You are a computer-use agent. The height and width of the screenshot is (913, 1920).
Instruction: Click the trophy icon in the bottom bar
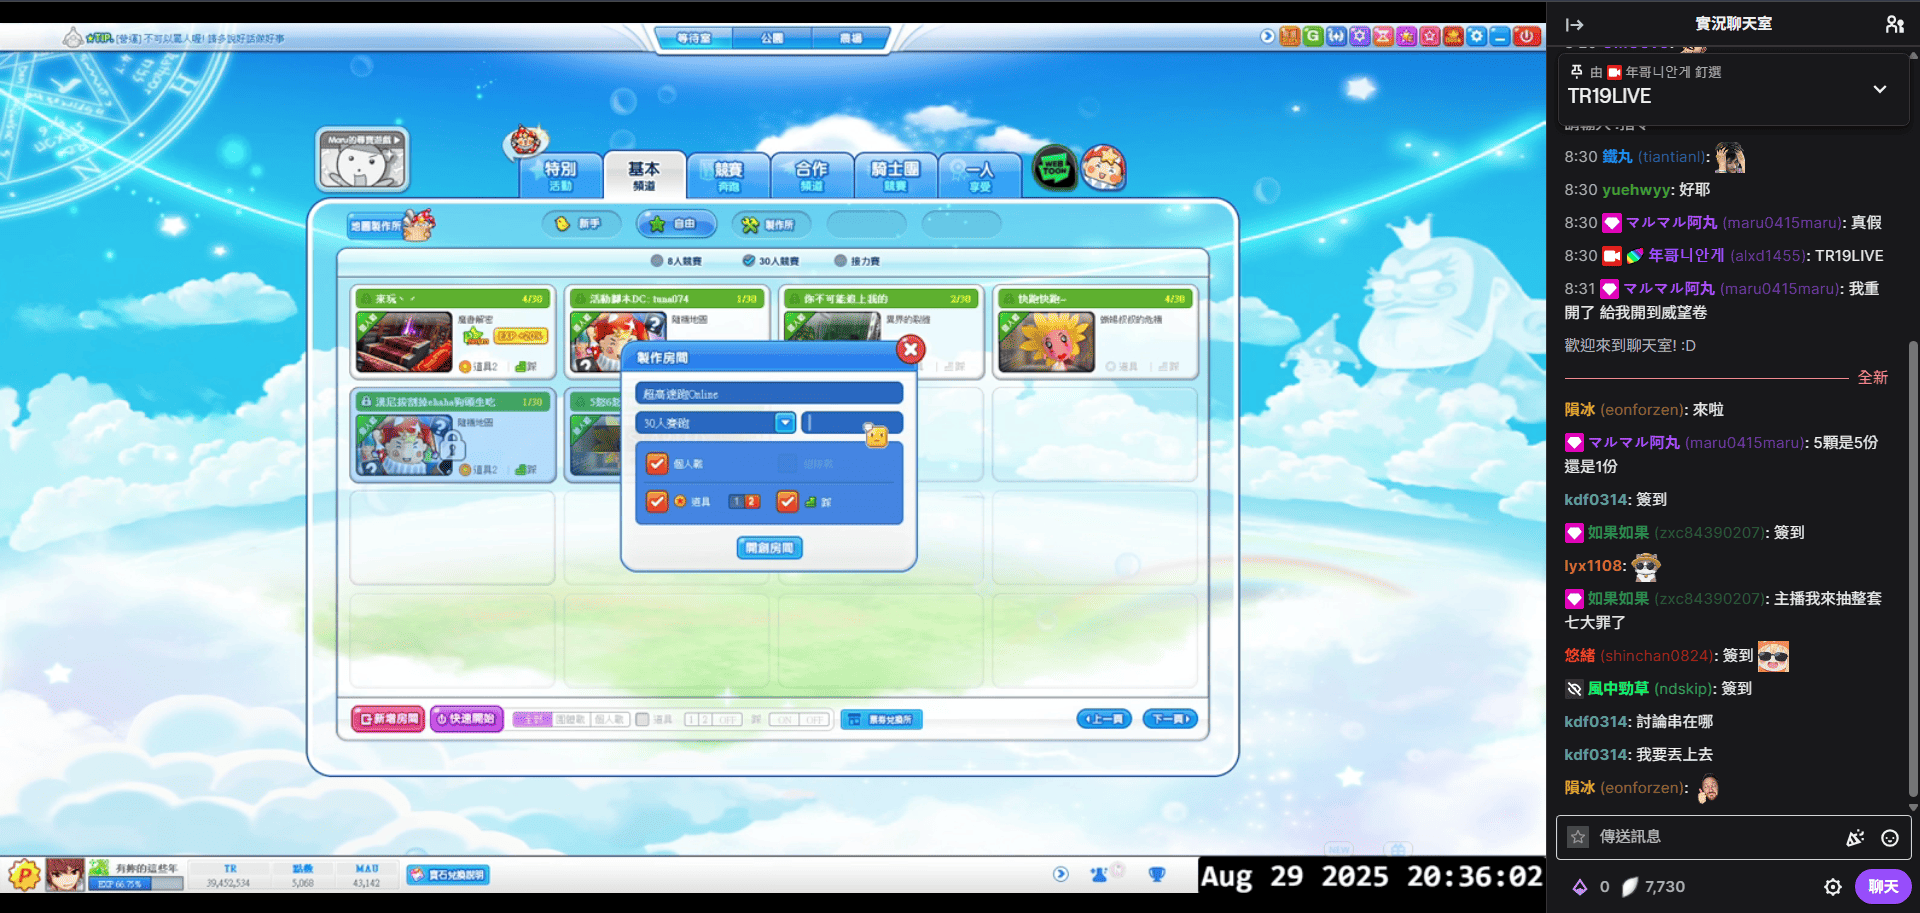[x=1157, y=875]
